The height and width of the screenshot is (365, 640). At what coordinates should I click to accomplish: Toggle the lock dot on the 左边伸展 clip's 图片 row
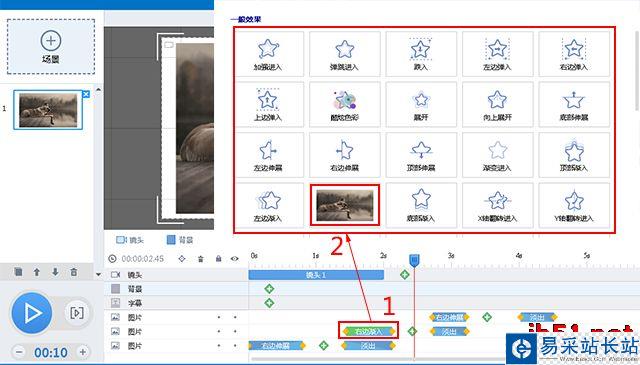(x=219, y=346)
